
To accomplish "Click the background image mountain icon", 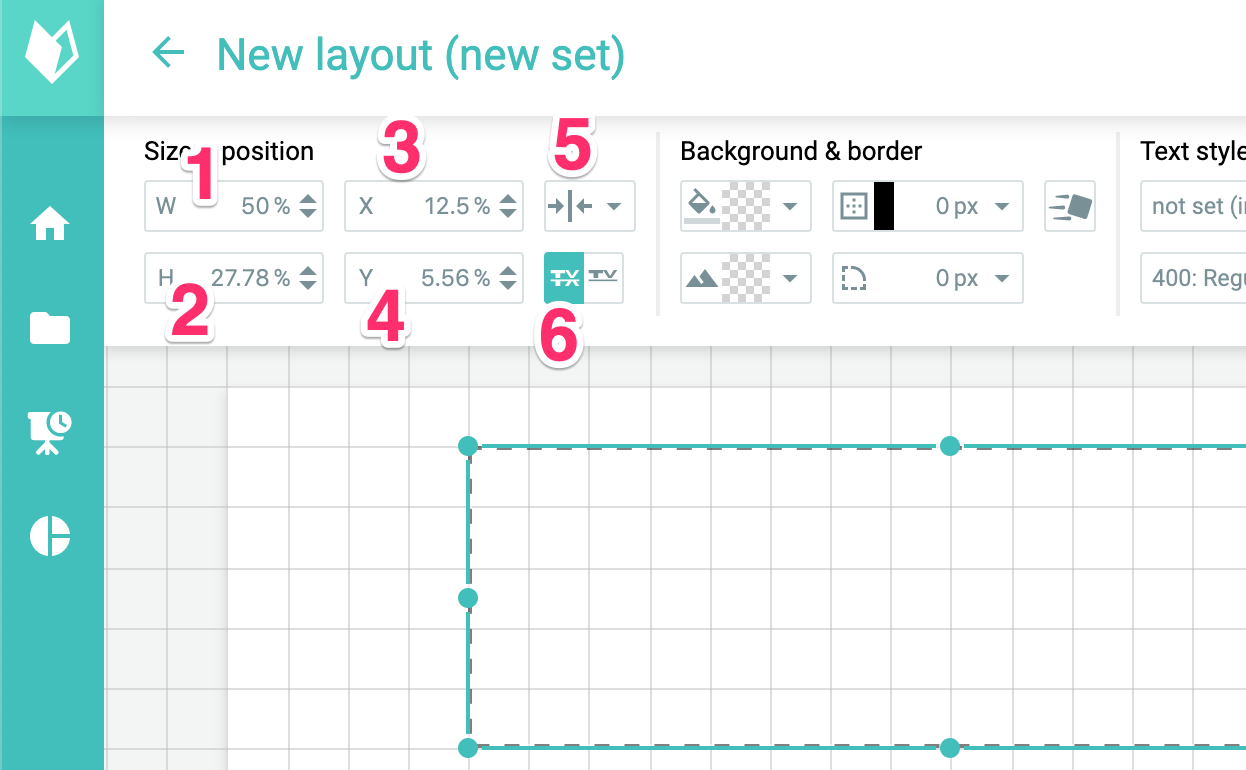I will click(701, 279).
